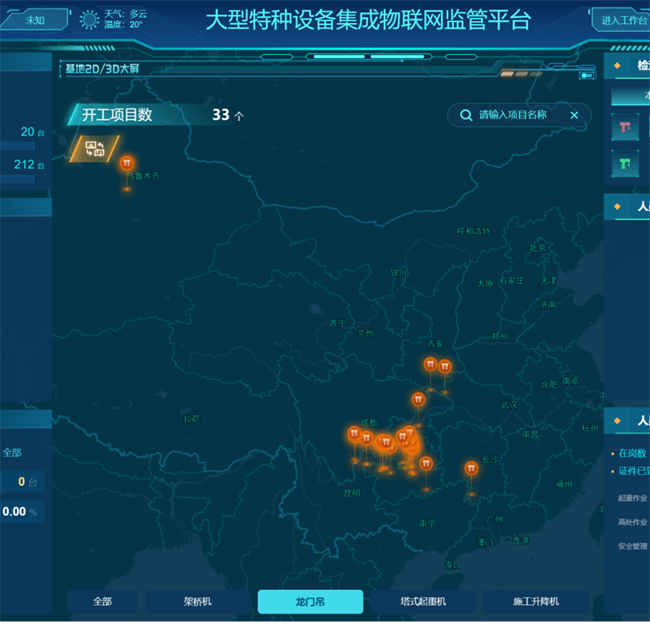Viewport: 650px width, 622px height.
Task: Select the crane marker near Changsha
Action: pyautogui.click(x=471, y=468)
